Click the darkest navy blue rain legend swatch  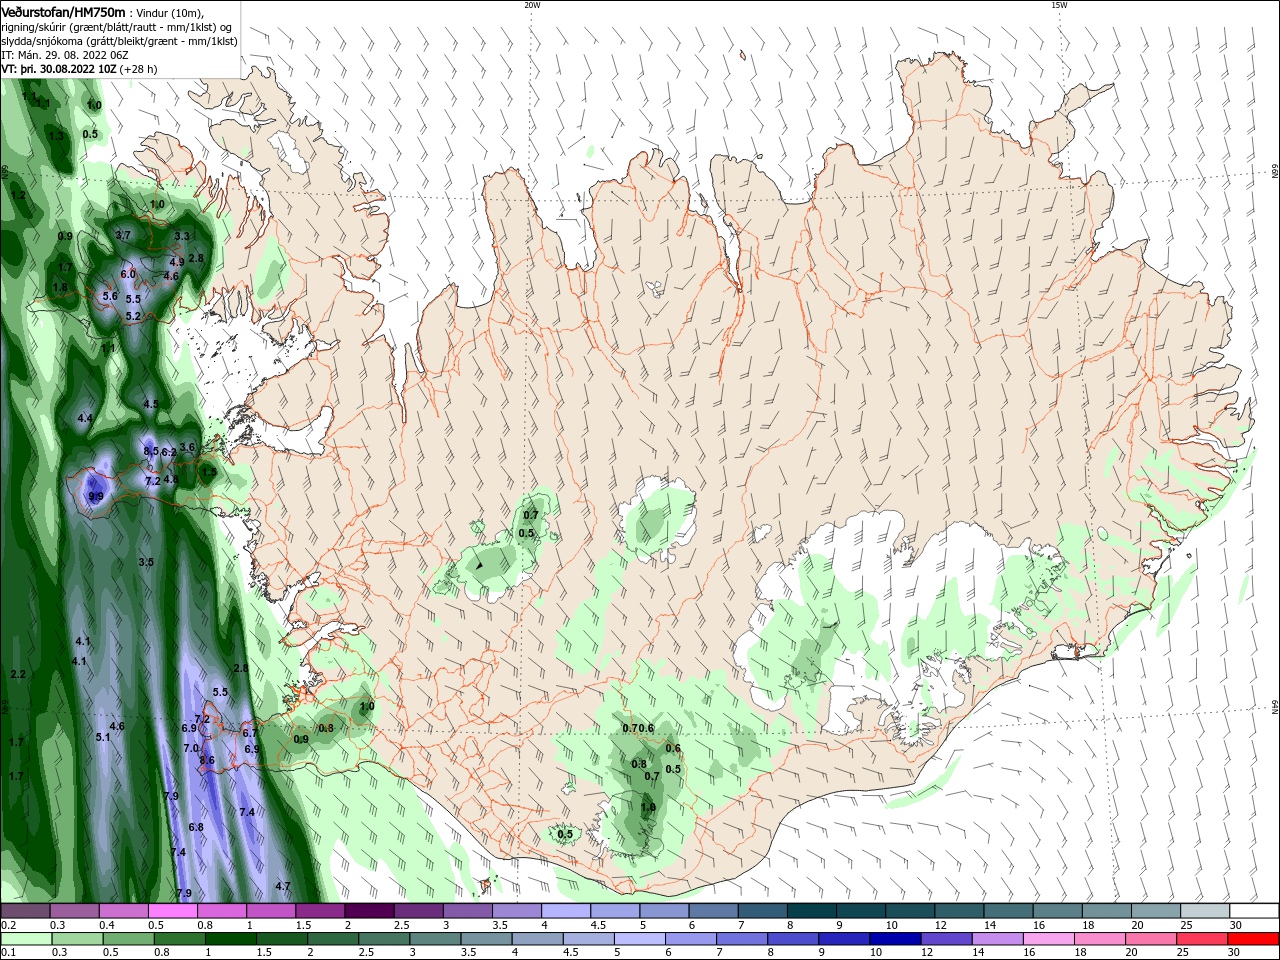(x=894, y=939)
